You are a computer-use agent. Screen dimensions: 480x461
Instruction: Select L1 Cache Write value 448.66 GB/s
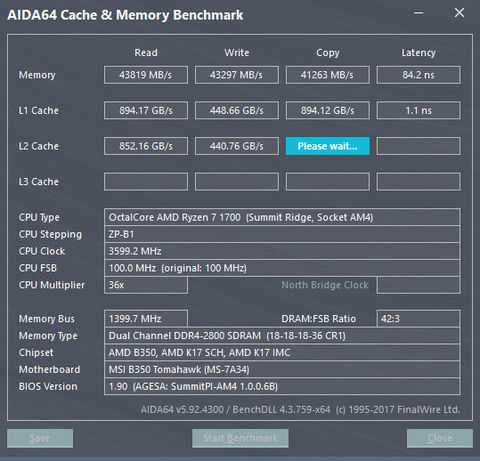click(237, 110)
